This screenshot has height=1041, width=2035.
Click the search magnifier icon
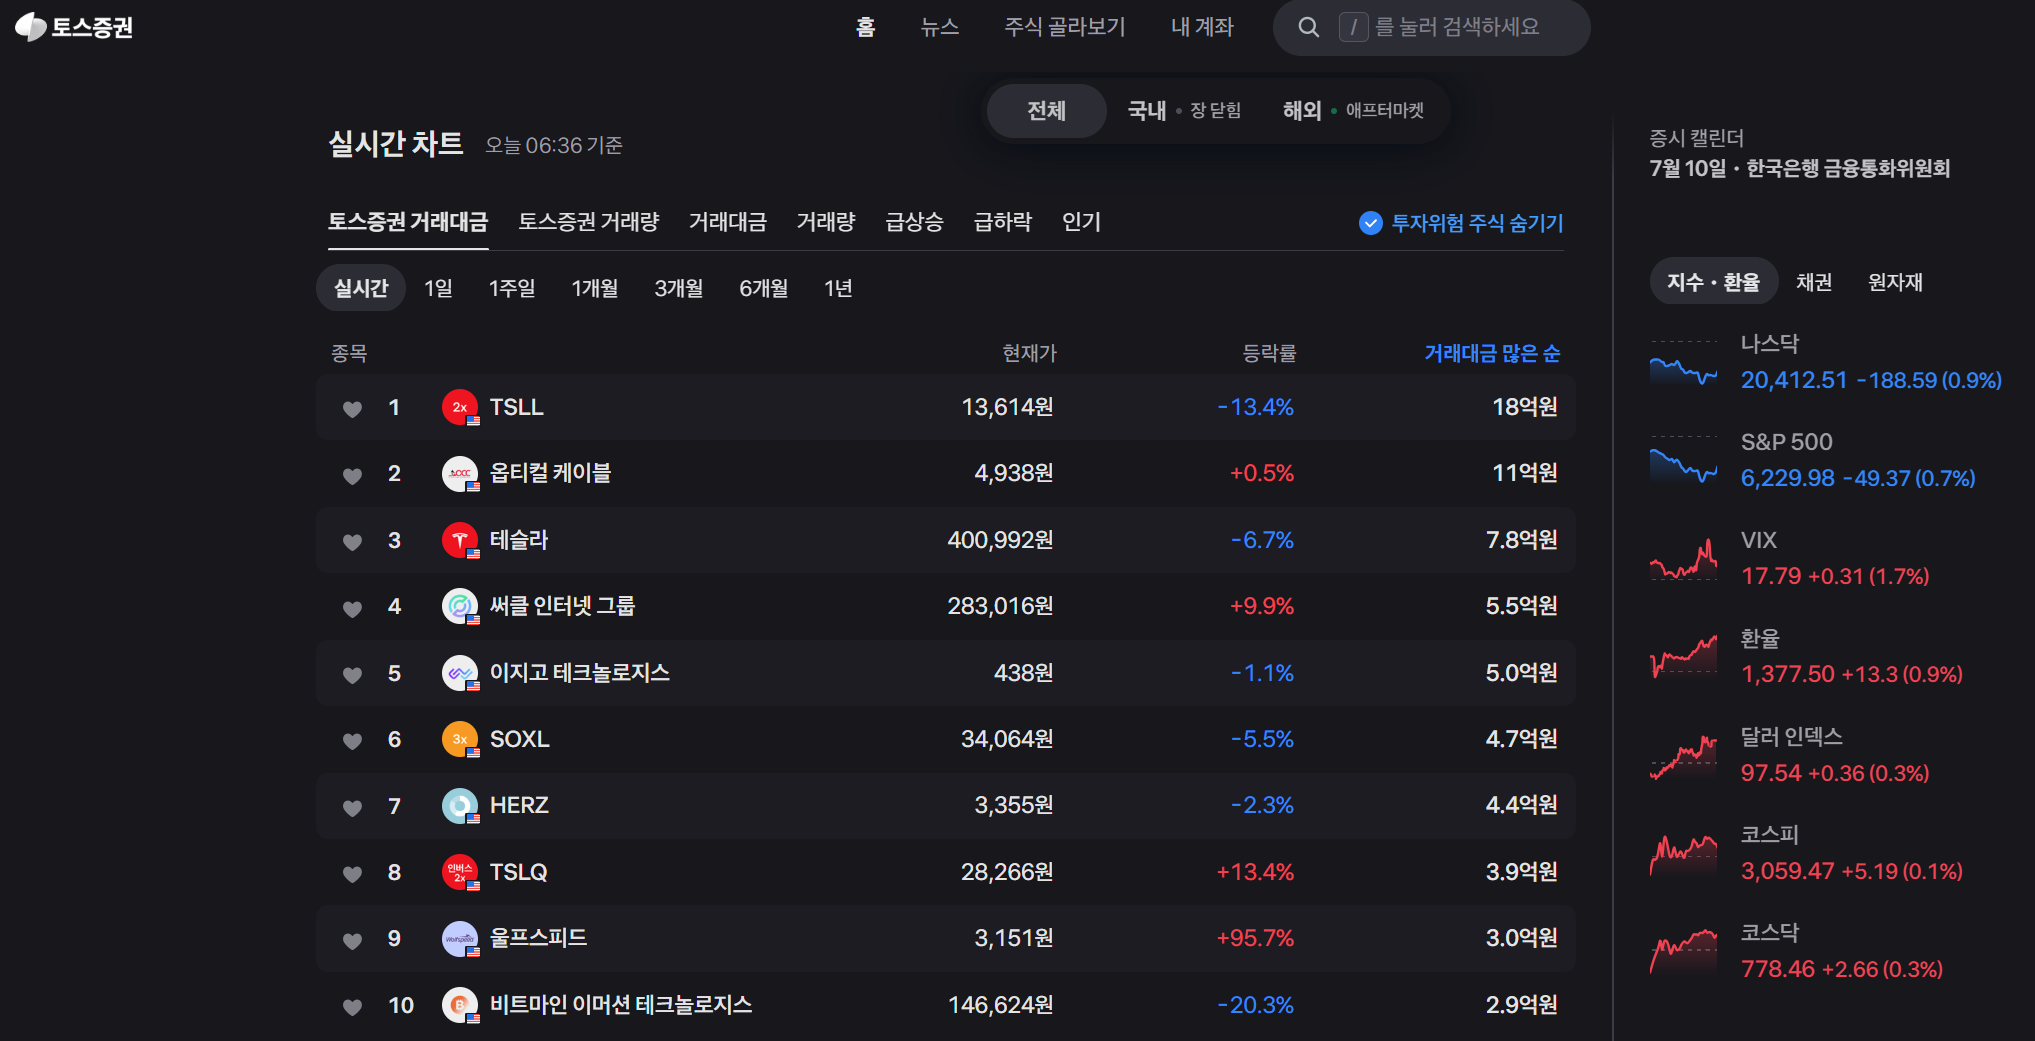(x=1308, y=27)
